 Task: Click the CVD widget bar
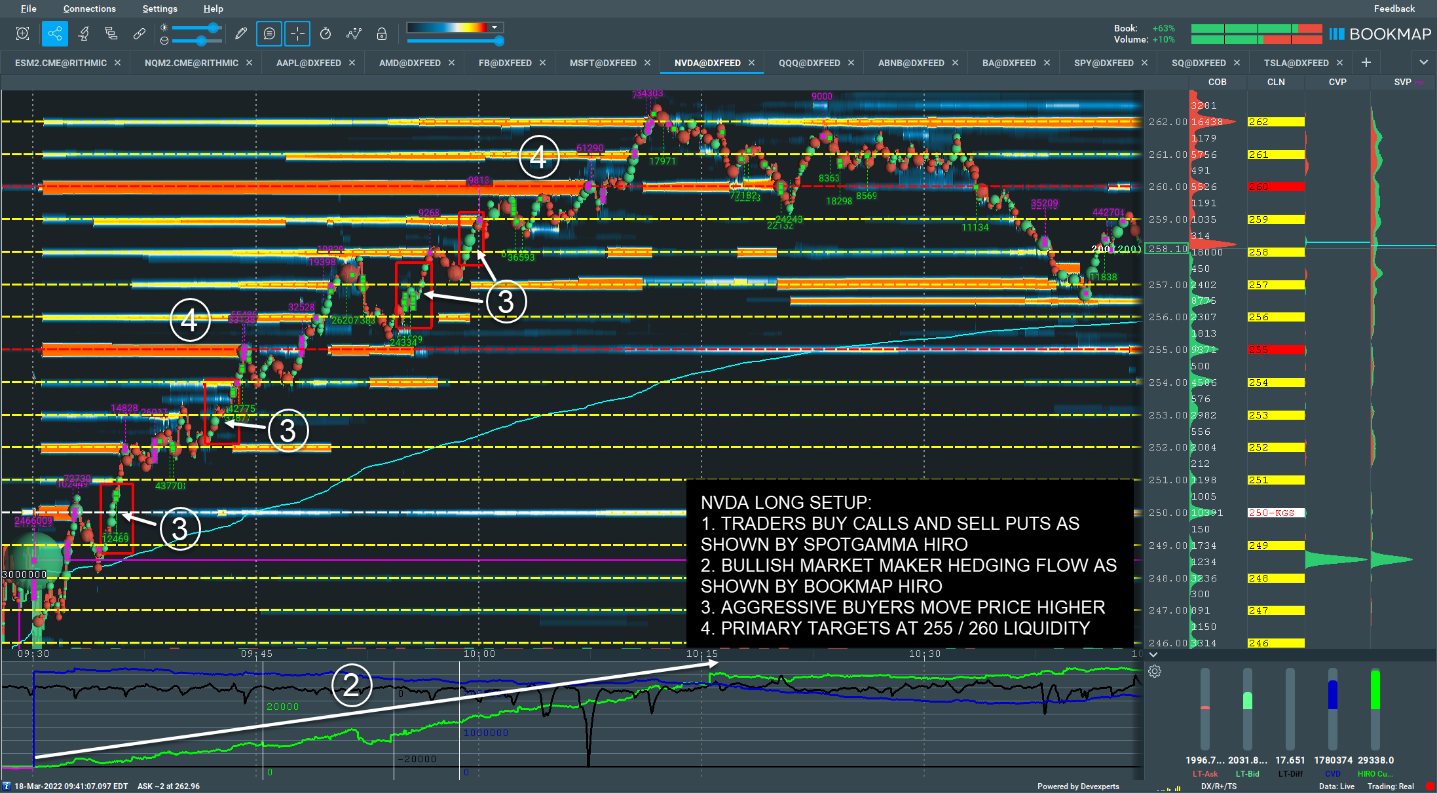pos(1332,708)
